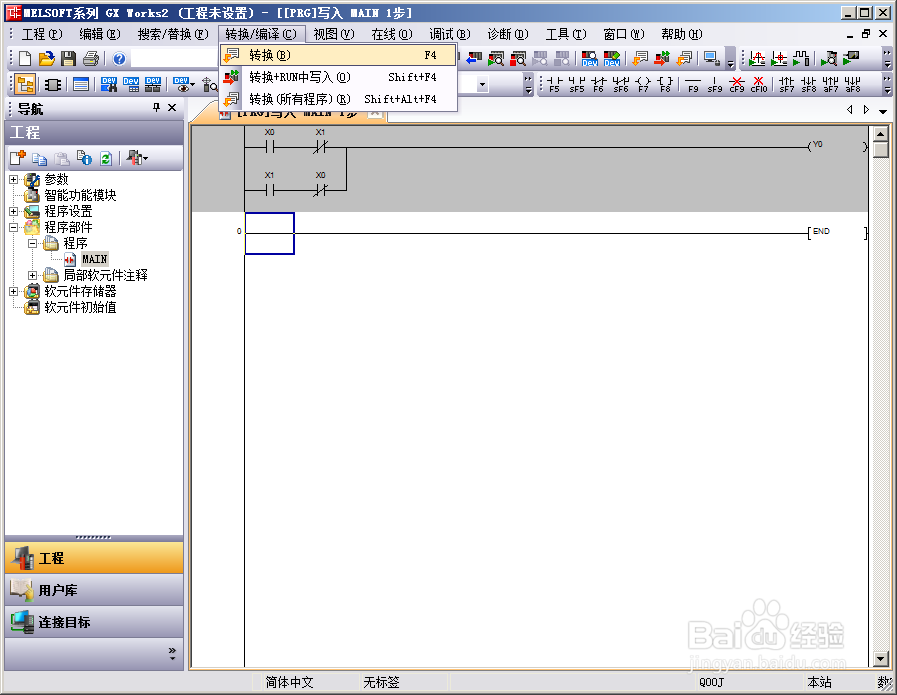Insert falling pulse contact sF8
Screen dimensions: 897x695
808,85
